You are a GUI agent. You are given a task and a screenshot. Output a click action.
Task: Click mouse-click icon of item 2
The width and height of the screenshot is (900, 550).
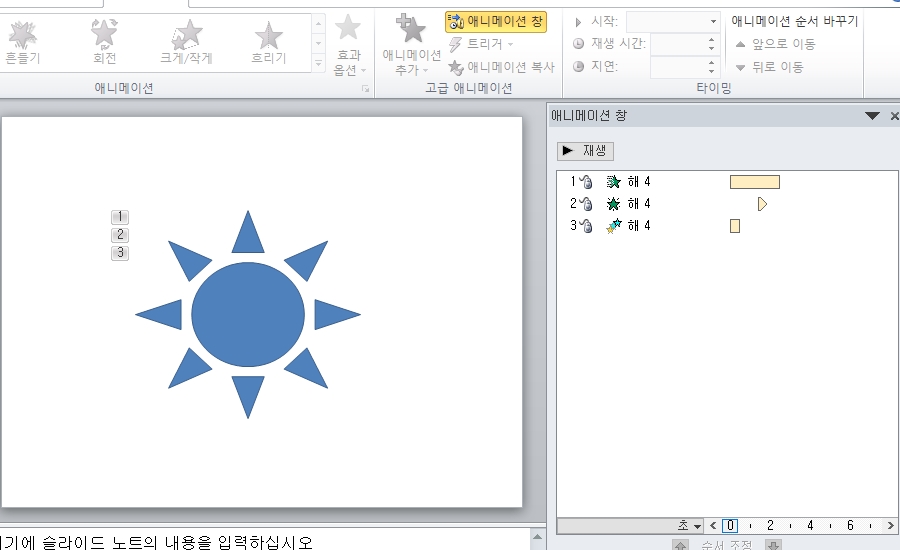(x=586, y=204)
